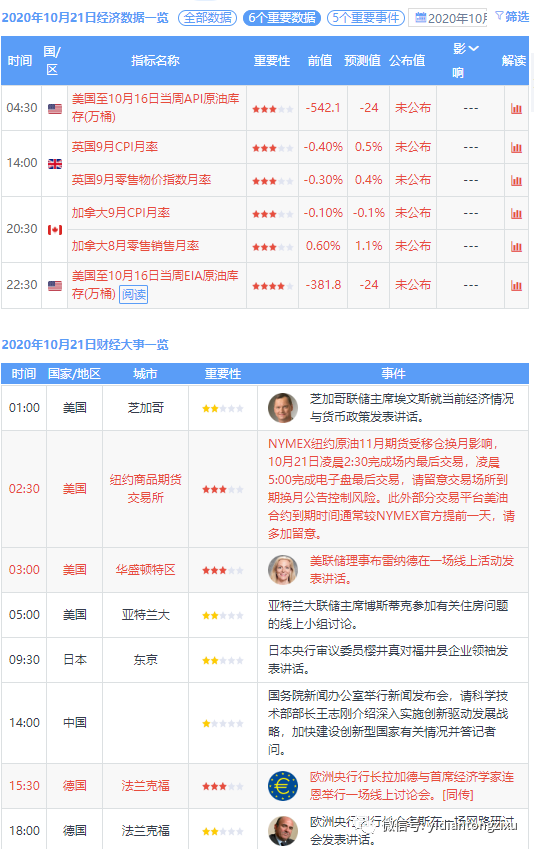Click the 筛选 filter funnel icon

click(499, 17)
